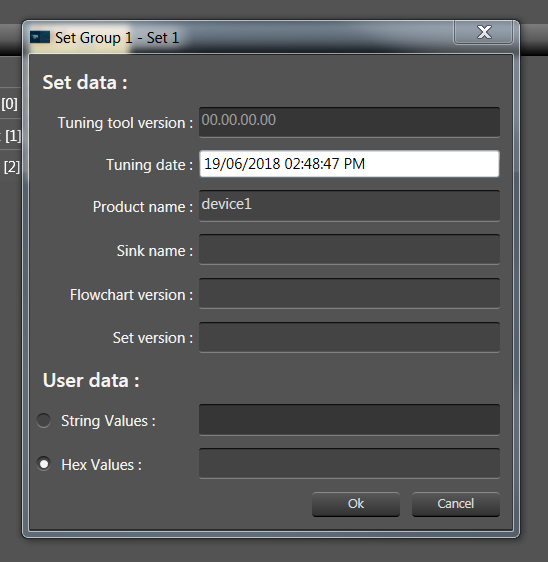Click the dialog title bar app icon
Image resolution: width=548 pixels, height=562 pixels.
[40, 37]
